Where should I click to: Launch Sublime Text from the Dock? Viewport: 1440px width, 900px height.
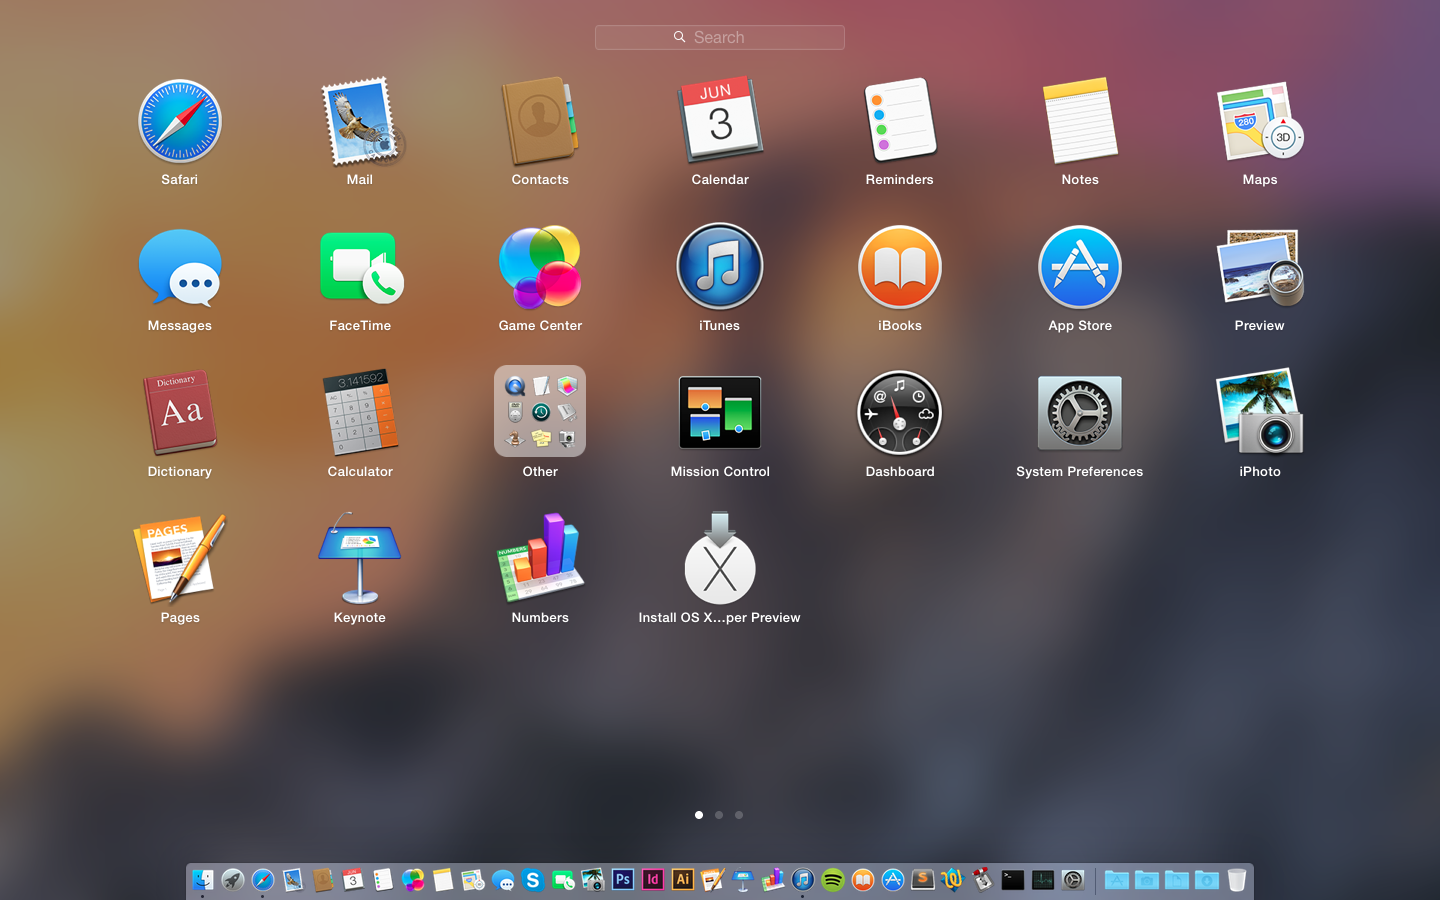click(x=923, y=880)
